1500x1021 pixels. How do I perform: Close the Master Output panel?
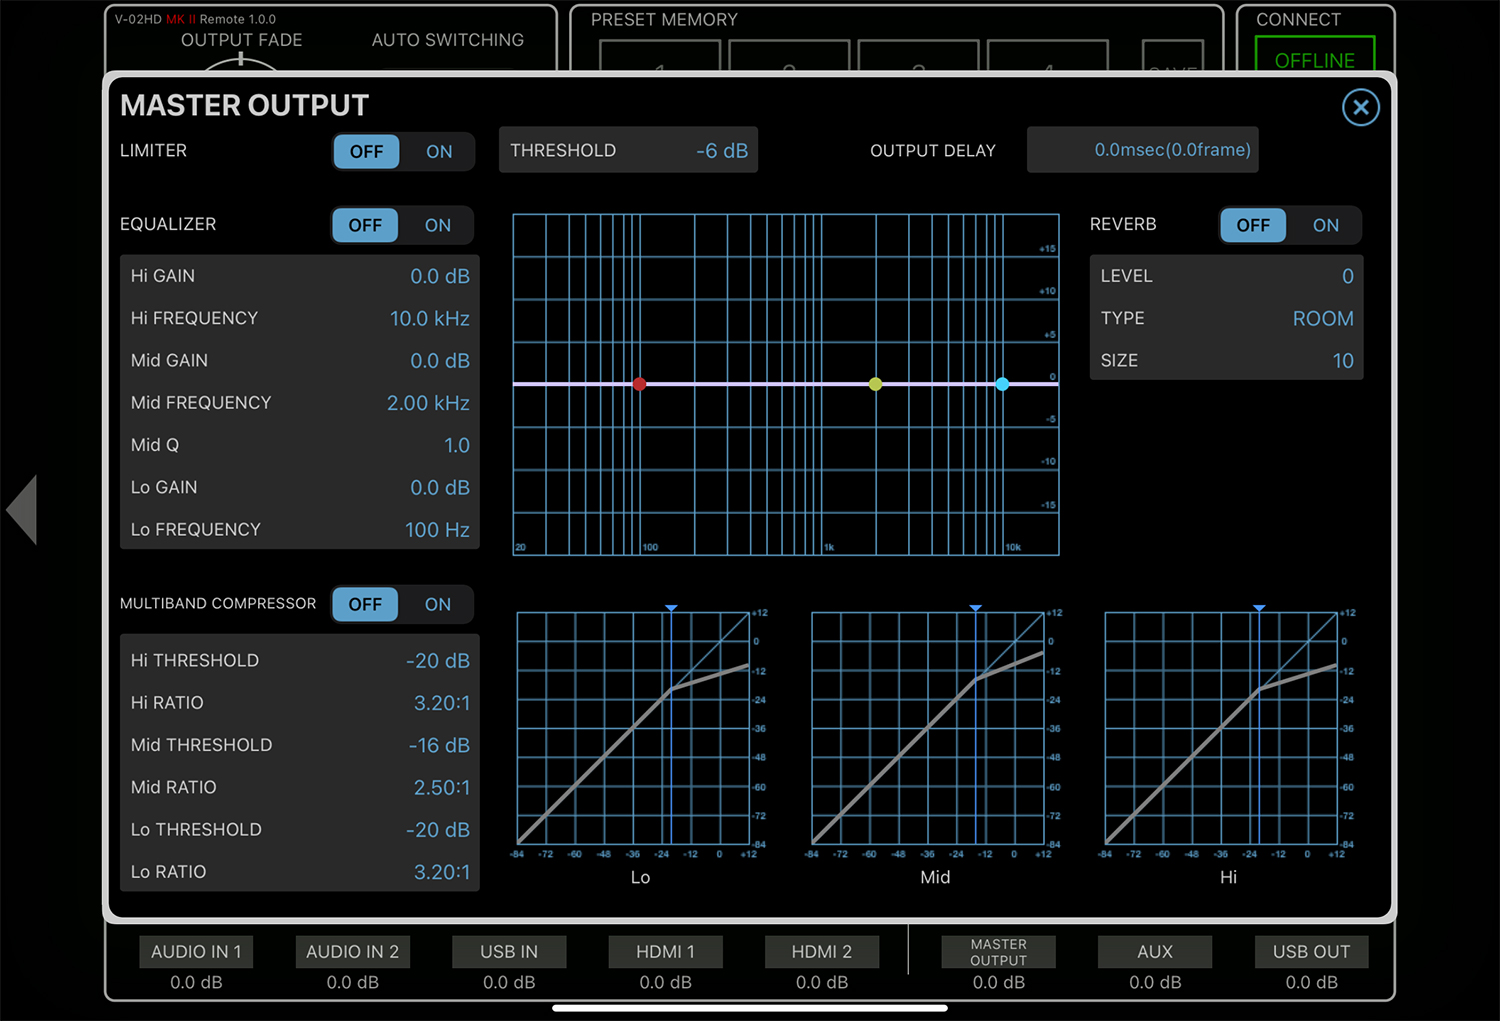tap(1360, 107)
